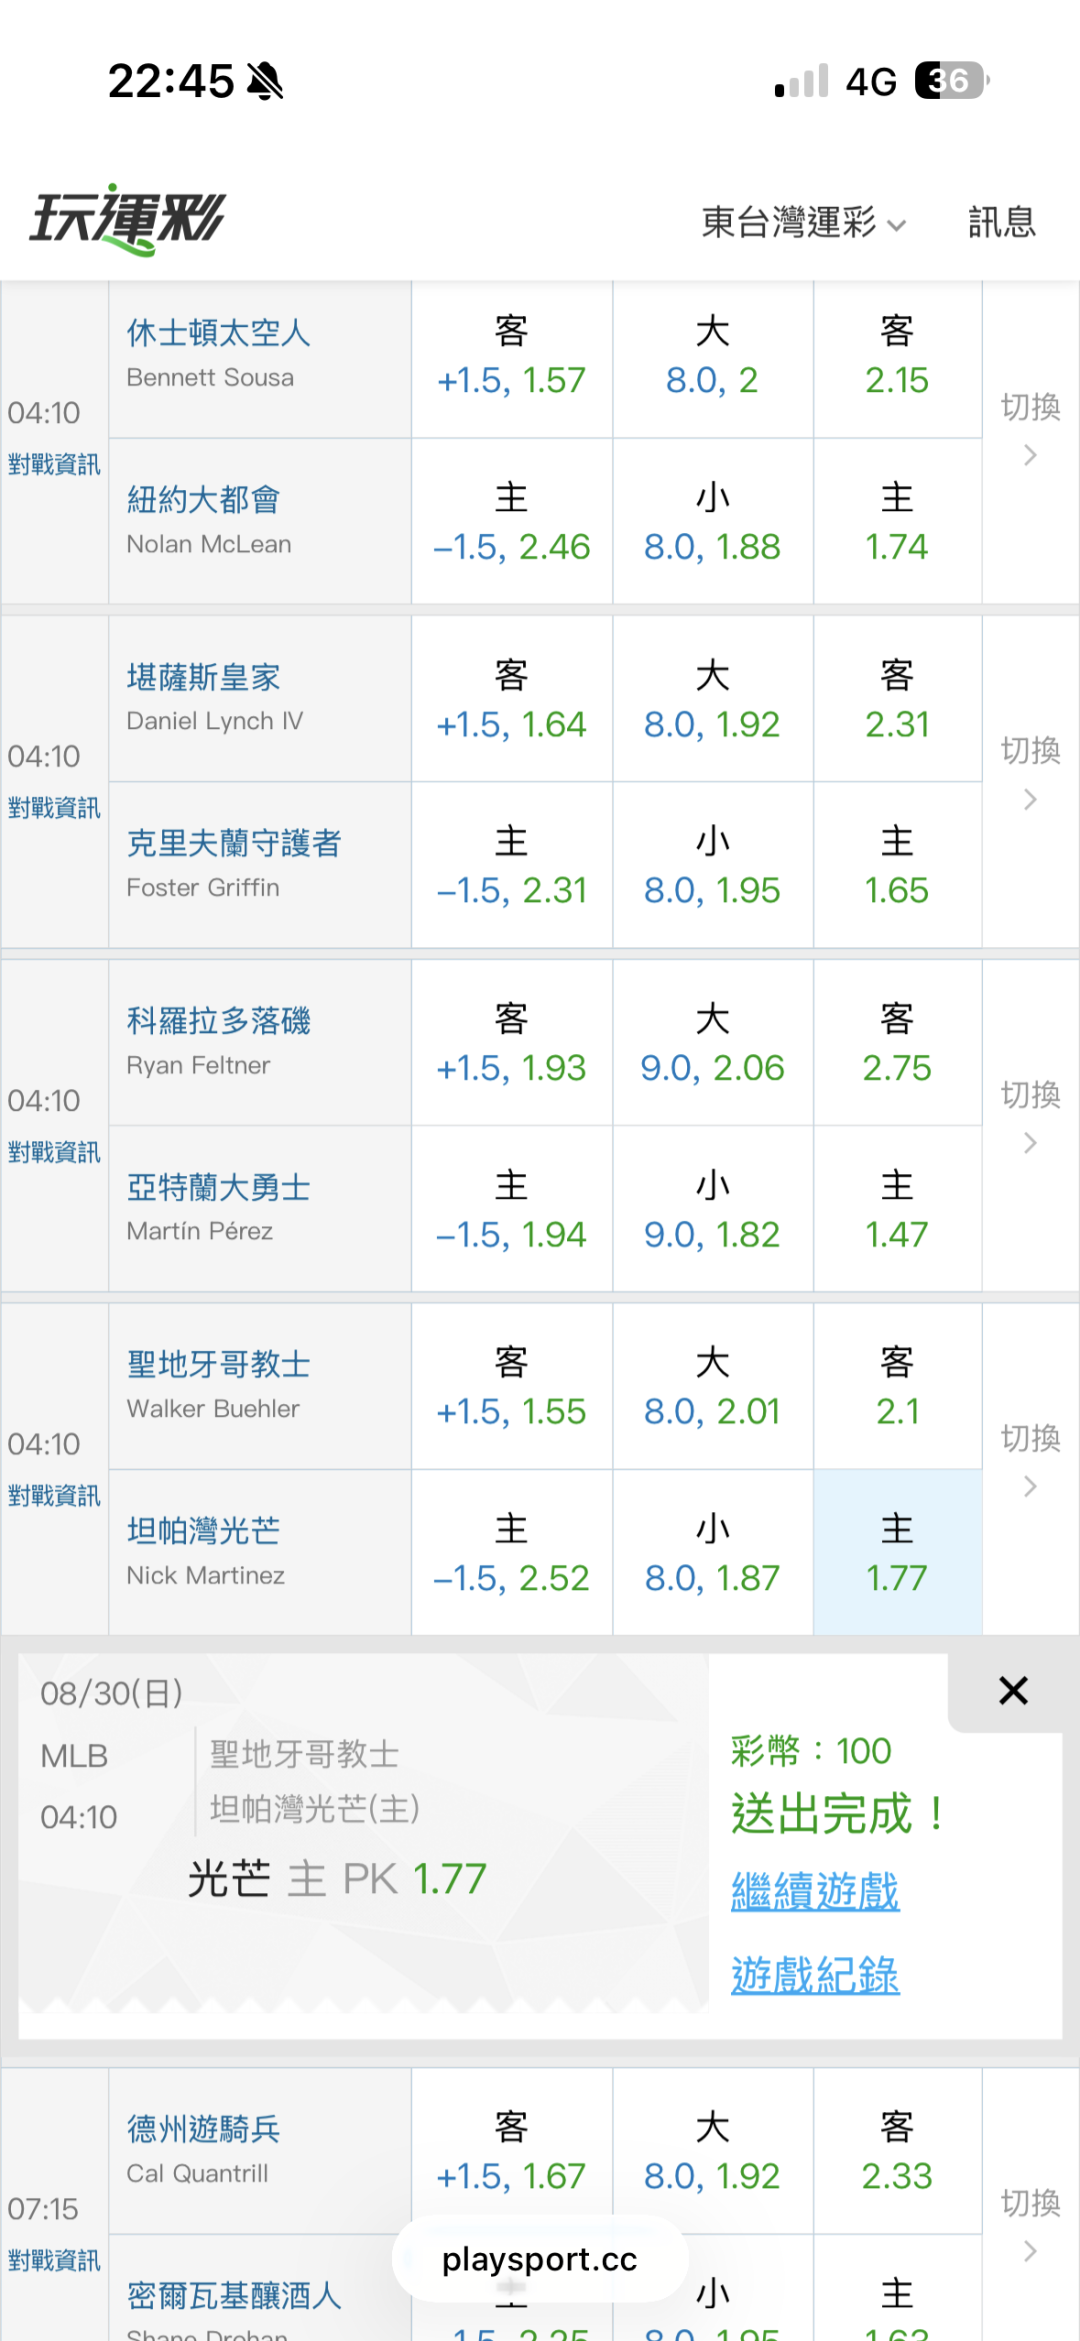This screenshot has width=1080, height=2341.
Task: Select Rangers away spread +1.5, 1.67
Action: (512, 2151)
